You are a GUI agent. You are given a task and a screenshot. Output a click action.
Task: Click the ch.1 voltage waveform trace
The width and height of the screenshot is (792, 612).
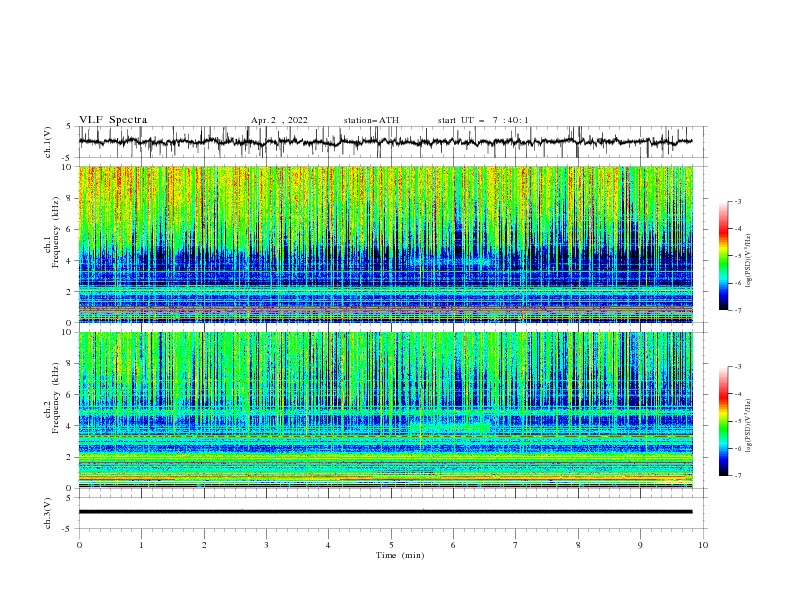pos(385,142)
